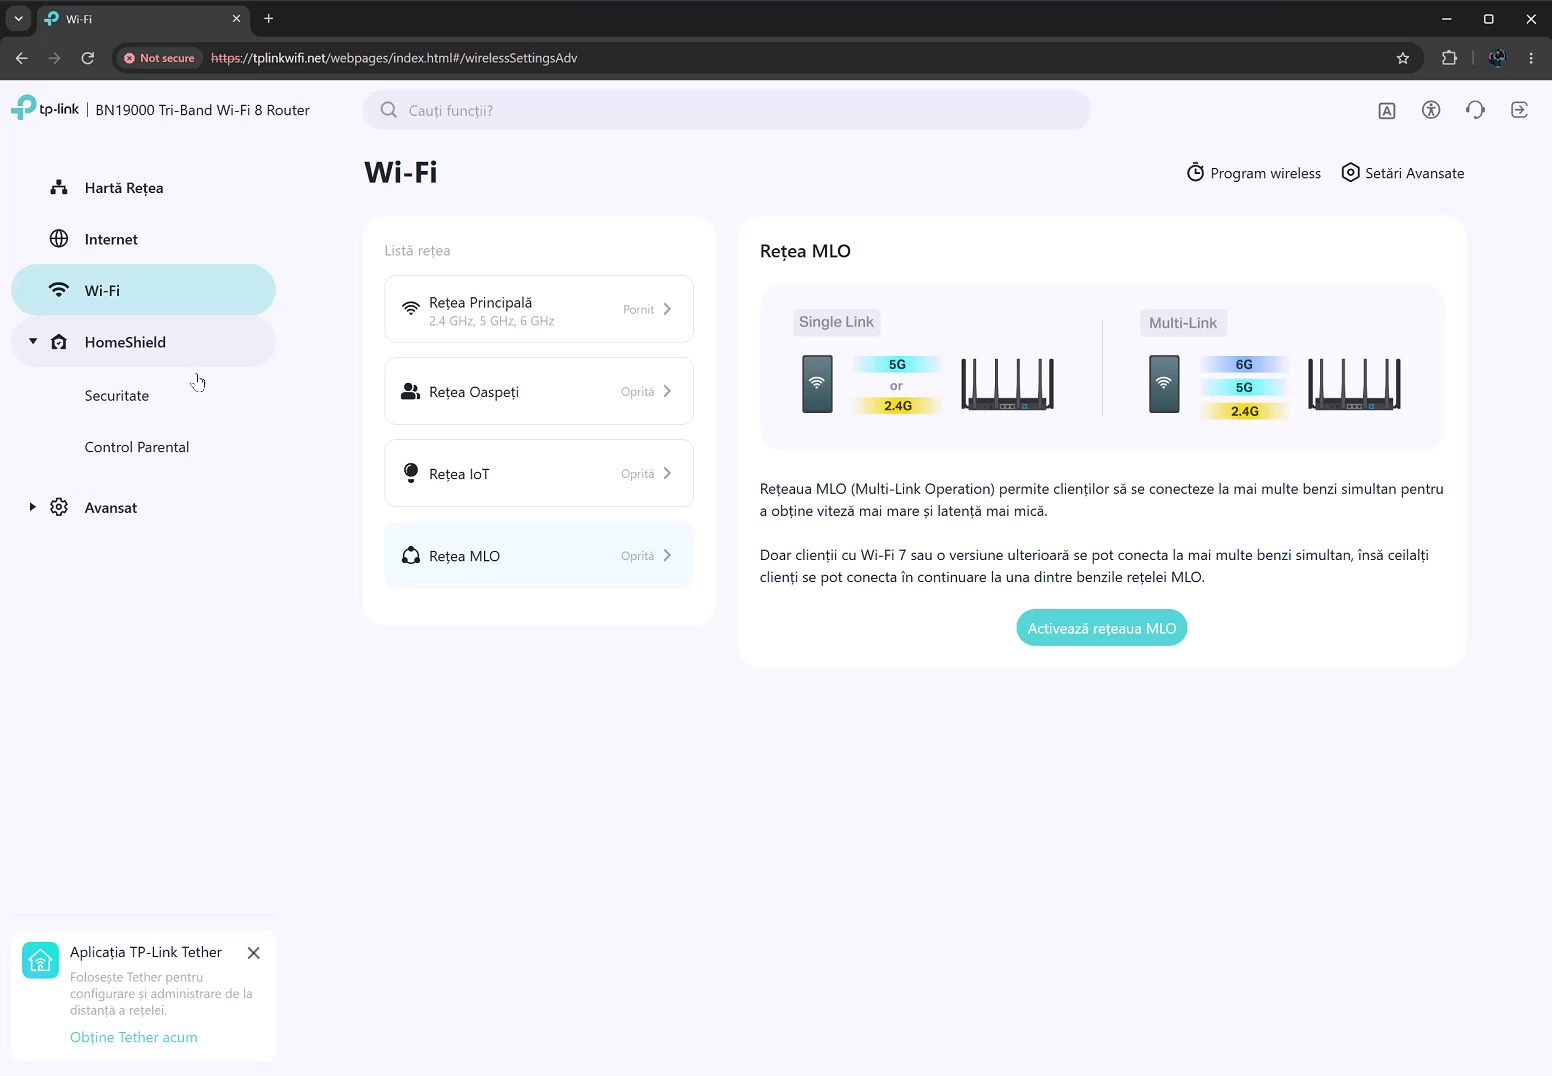Open the language selector icon in header
The width and height of the screenshot is (1552, 1076).
[1387, 111]
